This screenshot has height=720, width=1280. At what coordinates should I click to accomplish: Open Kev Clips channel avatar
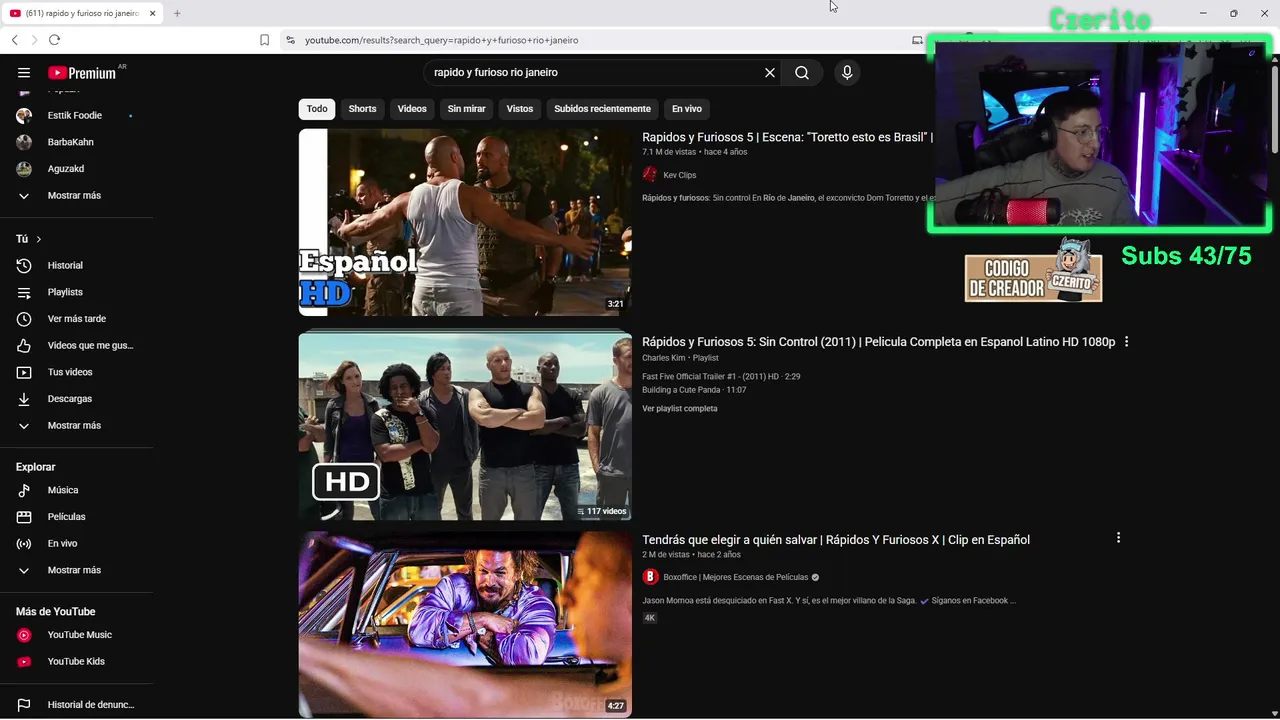coord(650,175)
